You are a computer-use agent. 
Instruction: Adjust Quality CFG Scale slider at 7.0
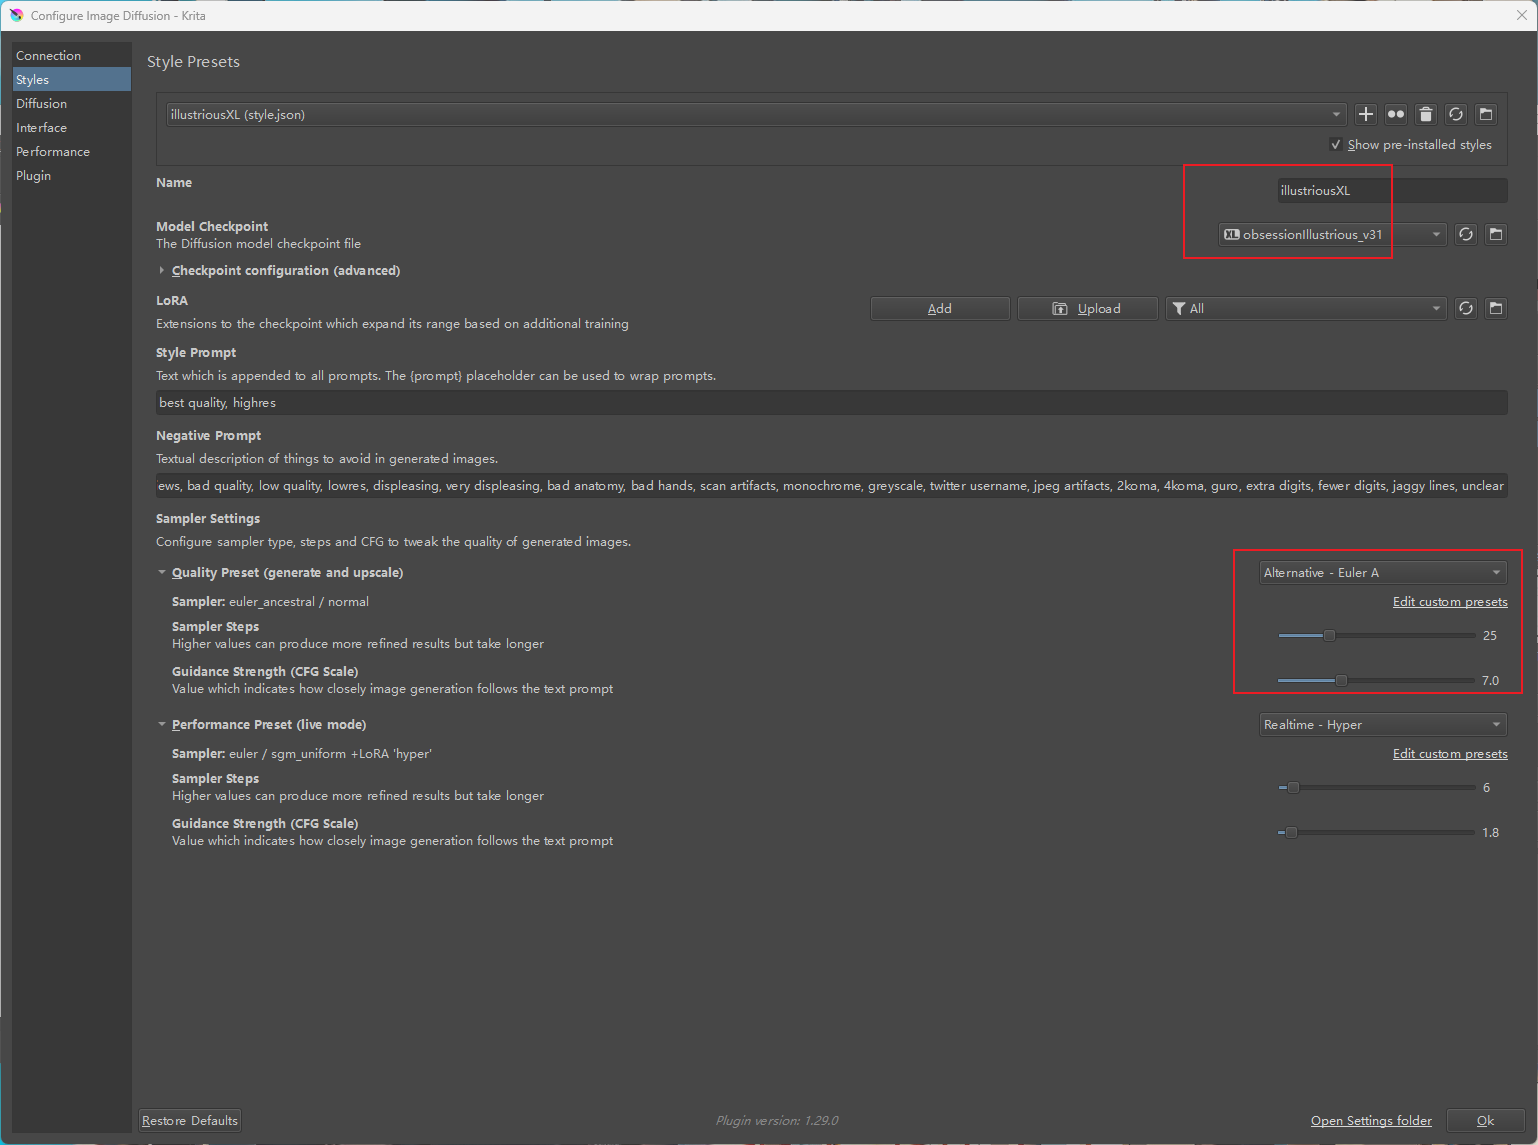tap(1376, 680)
